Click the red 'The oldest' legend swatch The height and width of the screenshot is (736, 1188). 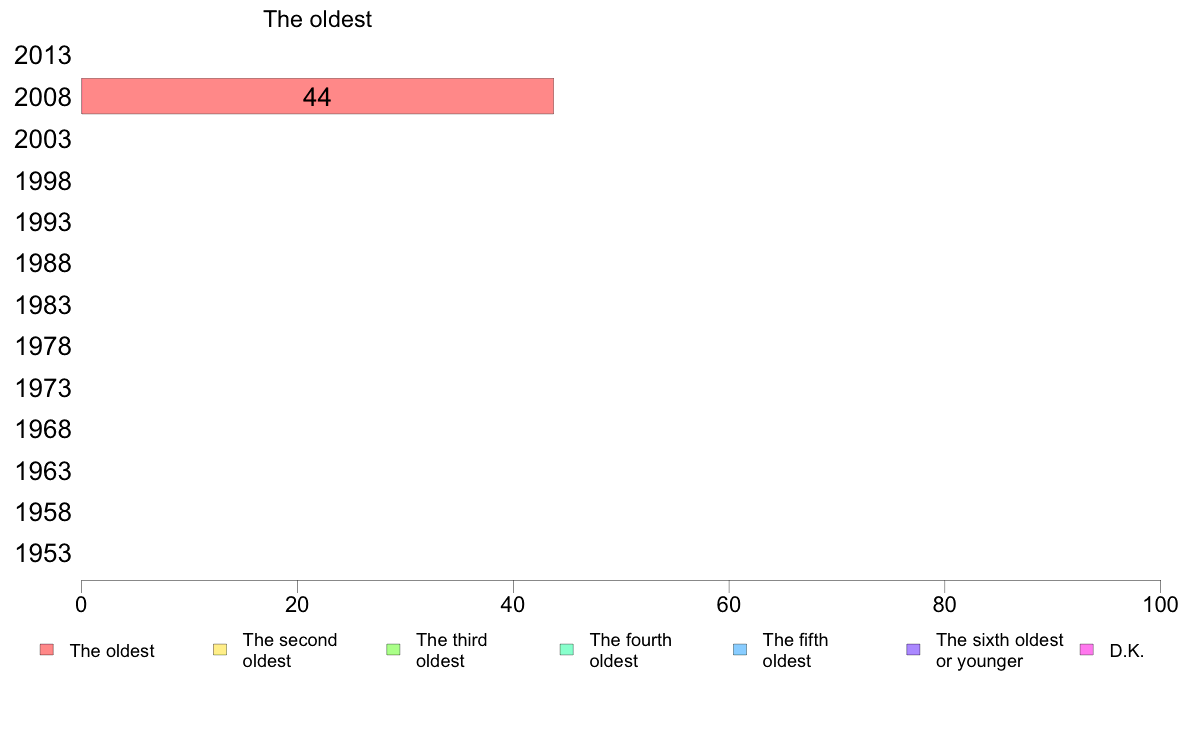(x=47, y=650)
